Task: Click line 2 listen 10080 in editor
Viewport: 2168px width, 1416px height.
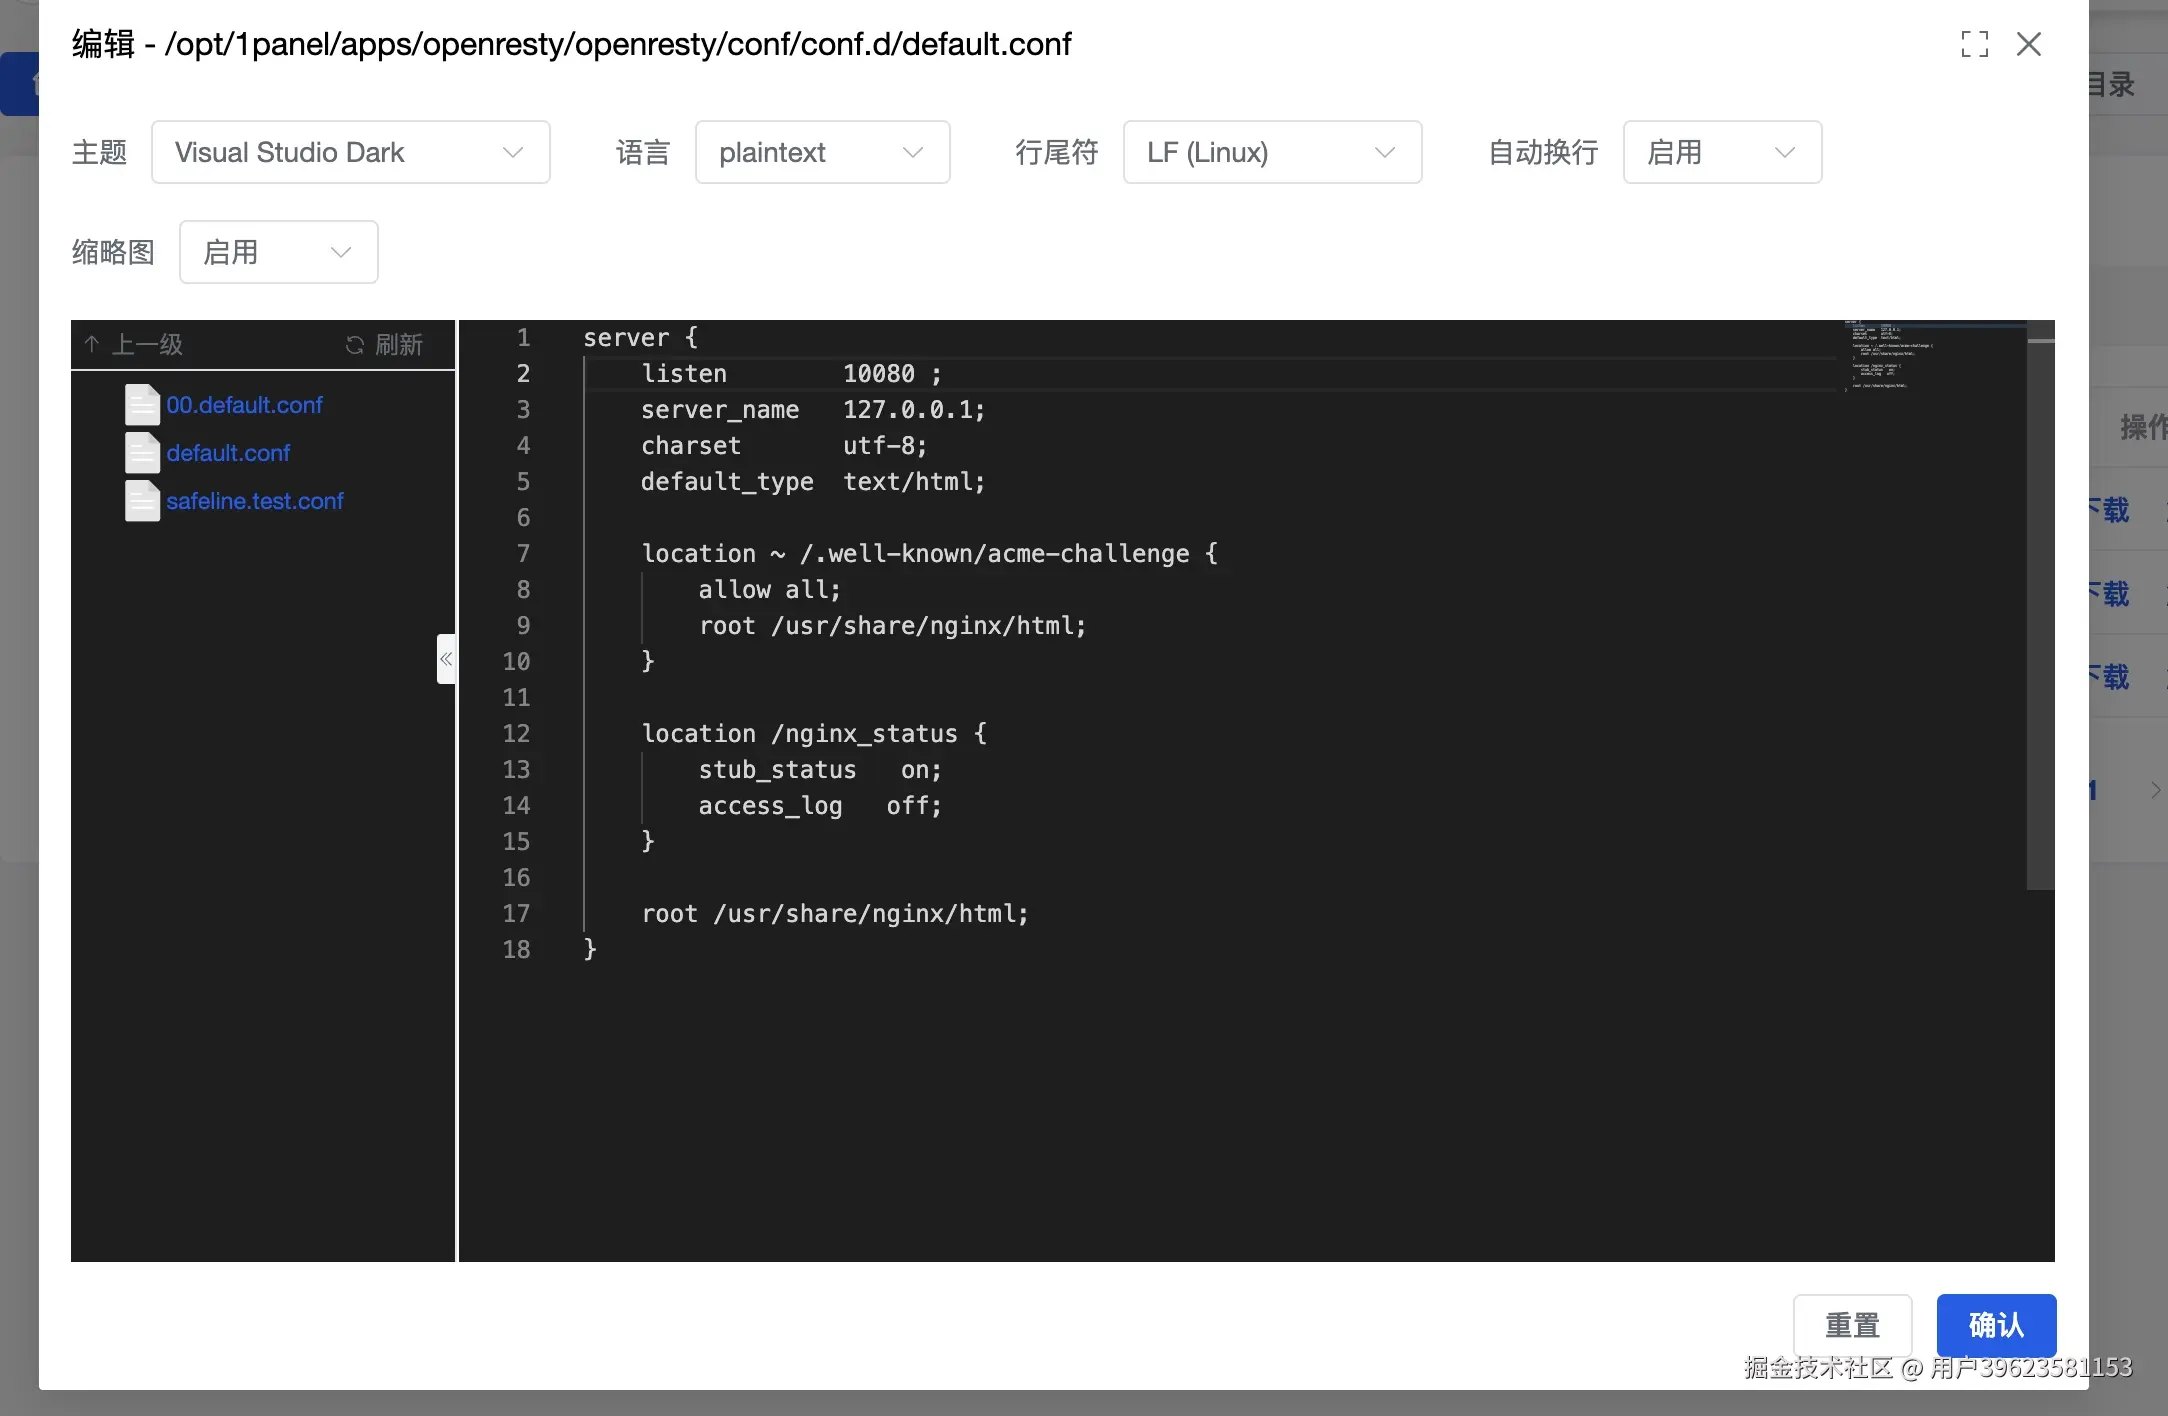Action: tap(790, 374)
